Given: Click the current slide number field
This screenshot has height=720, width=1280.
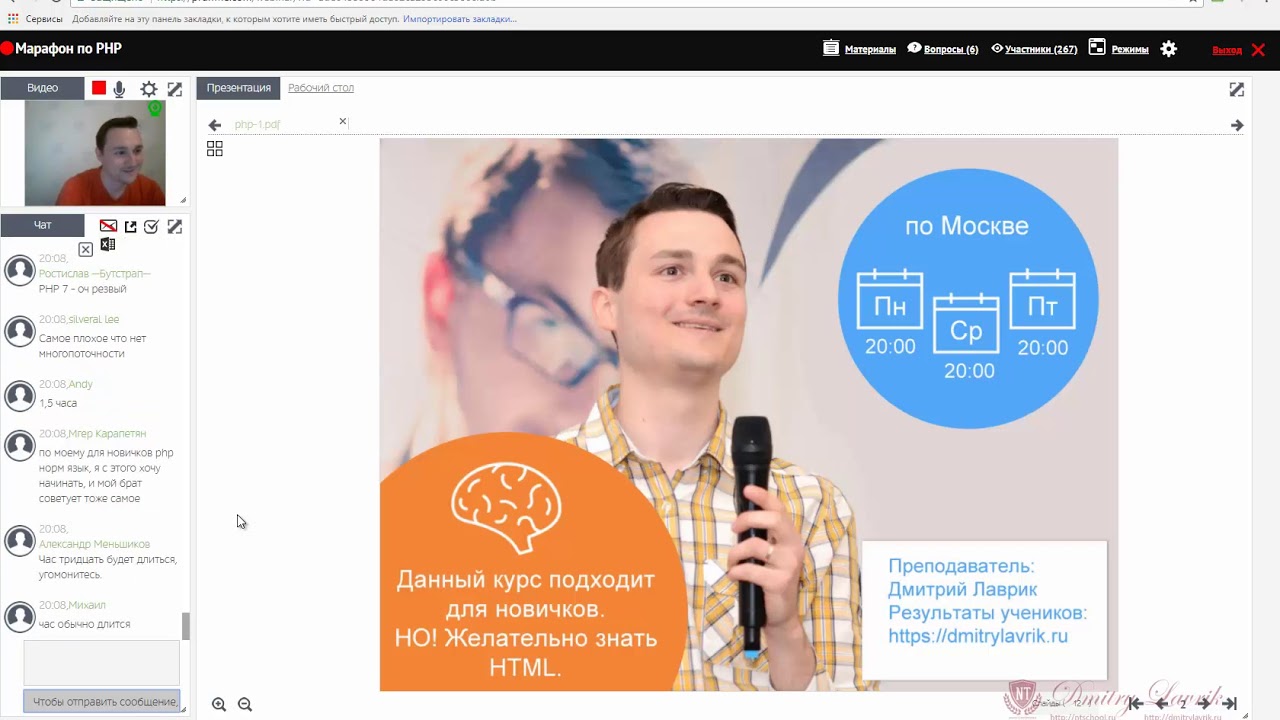Looking at the screenshot, I should pos(1183,703).
